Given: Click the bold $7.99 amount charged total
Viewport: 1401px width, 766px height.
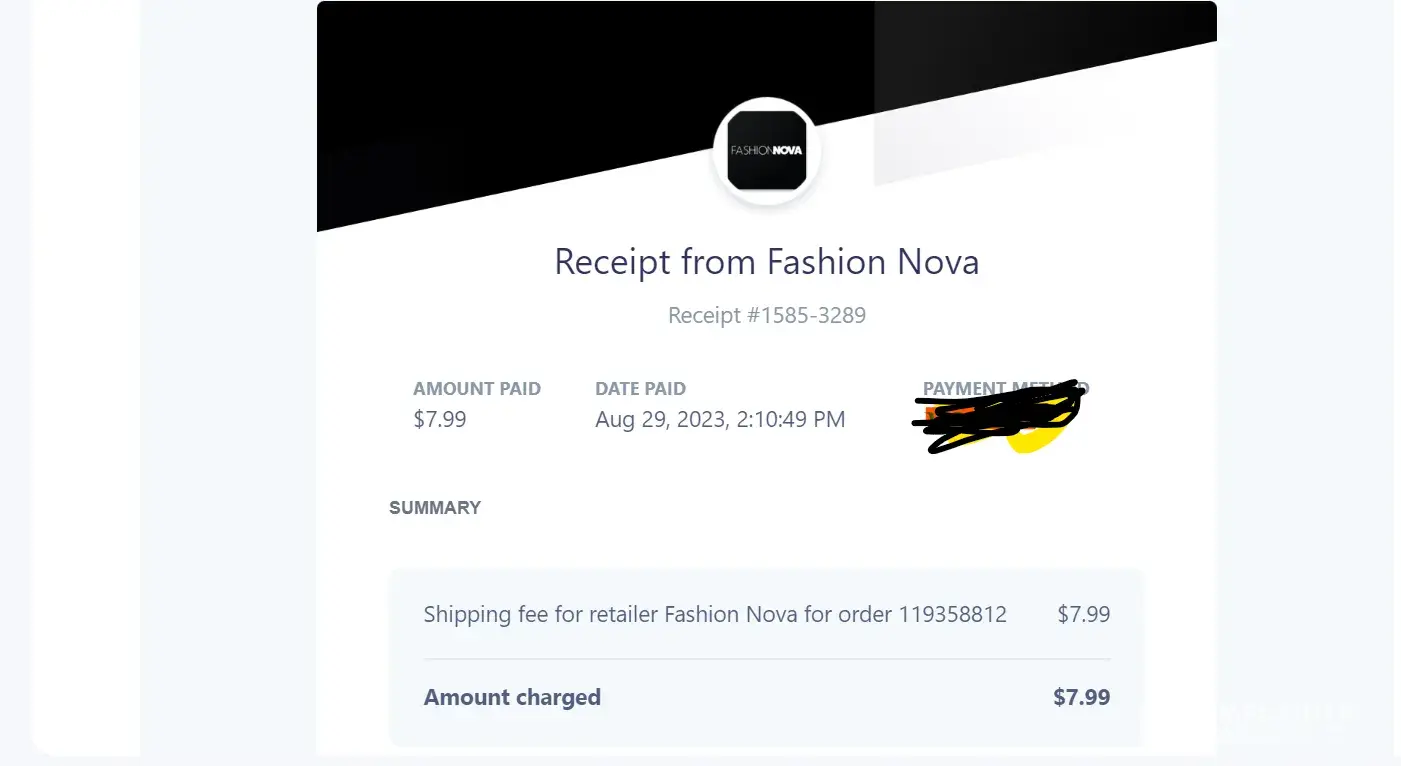Looking at the screenshot, I should coord(1081,697).
